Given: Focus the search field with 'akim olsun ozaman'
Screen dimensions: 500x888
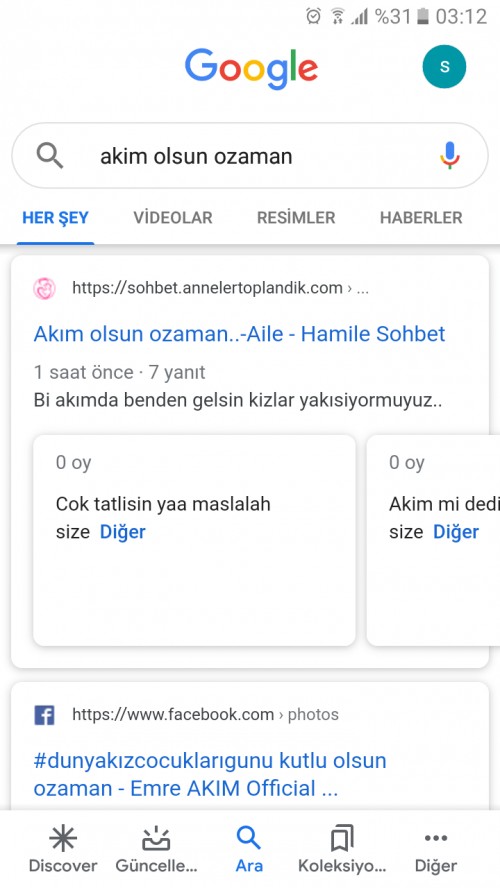Looking at the screenshot, I should click(250, 156).
